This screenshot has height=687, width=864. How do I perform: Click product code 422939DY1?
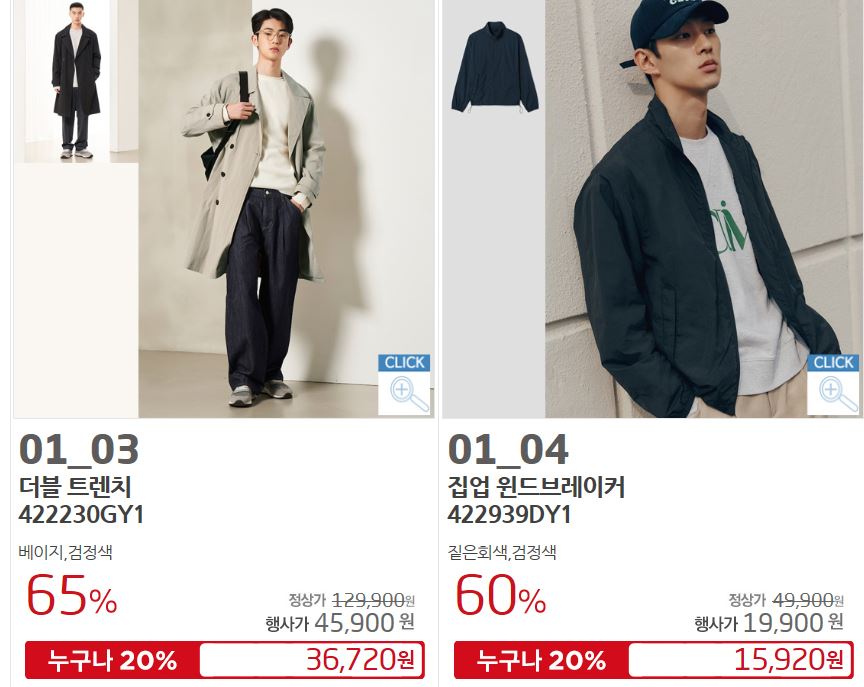click(x=509, y=515)
